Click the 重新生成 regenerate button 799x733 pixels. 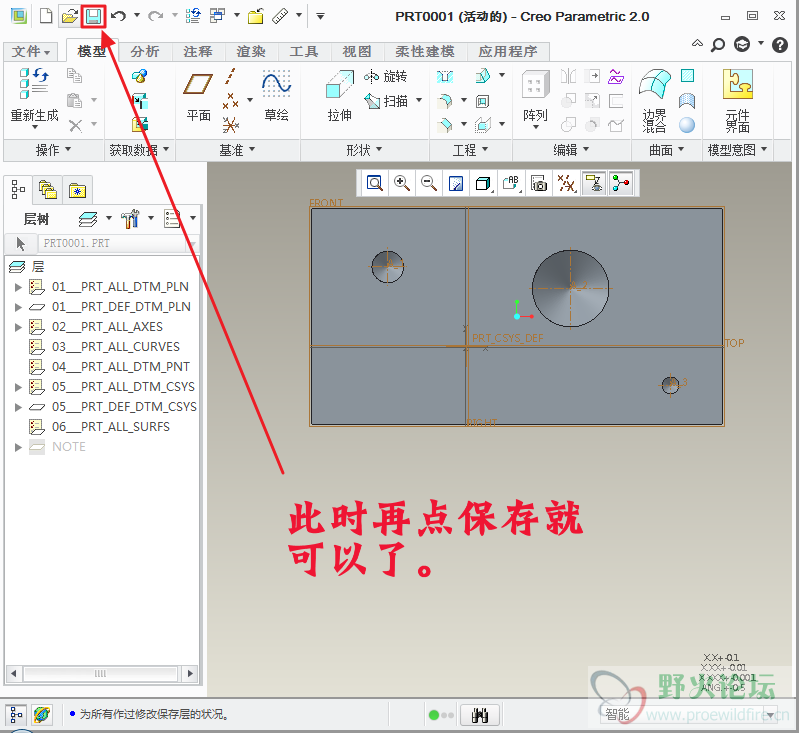35,97
